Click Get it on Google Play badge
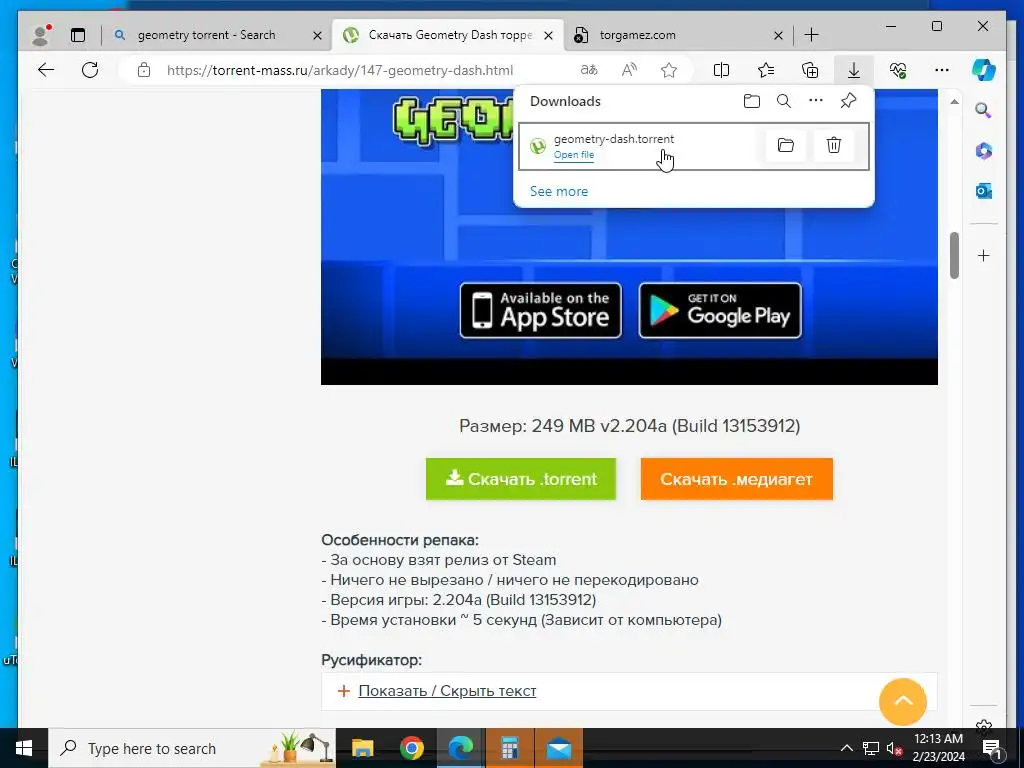This screenshot has height=768, width=1024. tap(720, 310)
